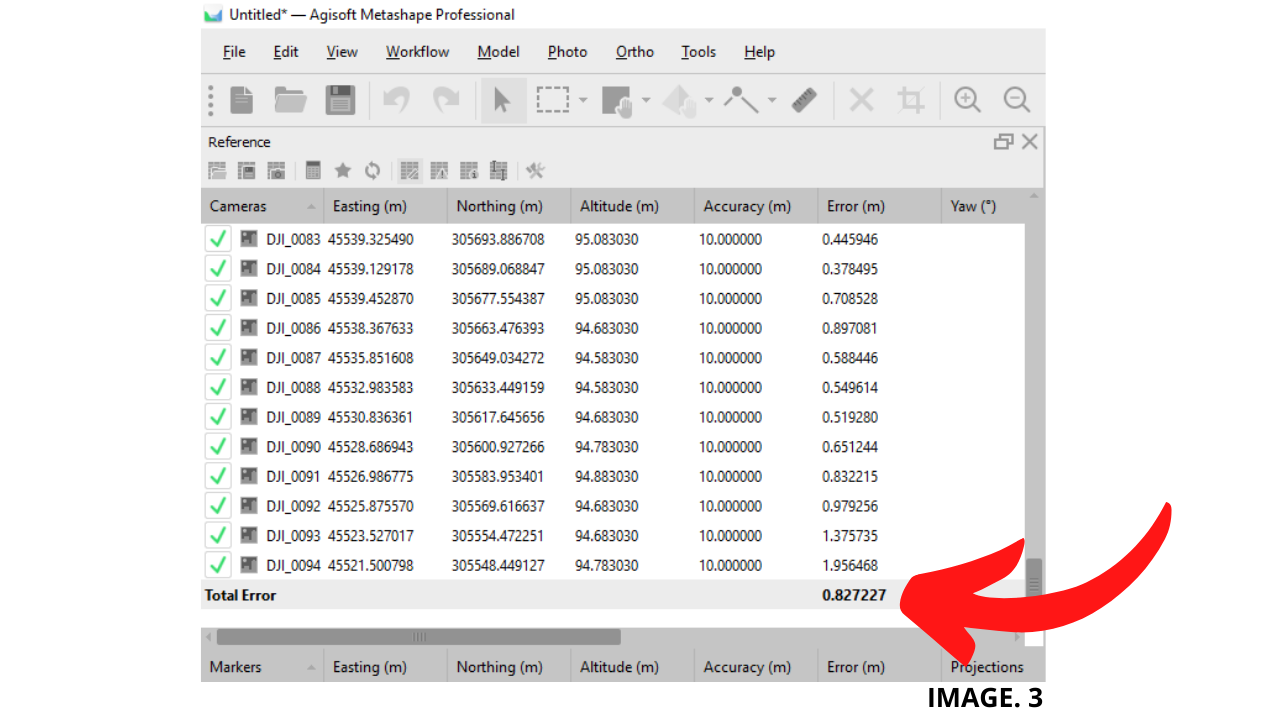Uncheck camera DJI_0086
The height and width of the screenshot is (720, 1280).
(x=218, y=328)
